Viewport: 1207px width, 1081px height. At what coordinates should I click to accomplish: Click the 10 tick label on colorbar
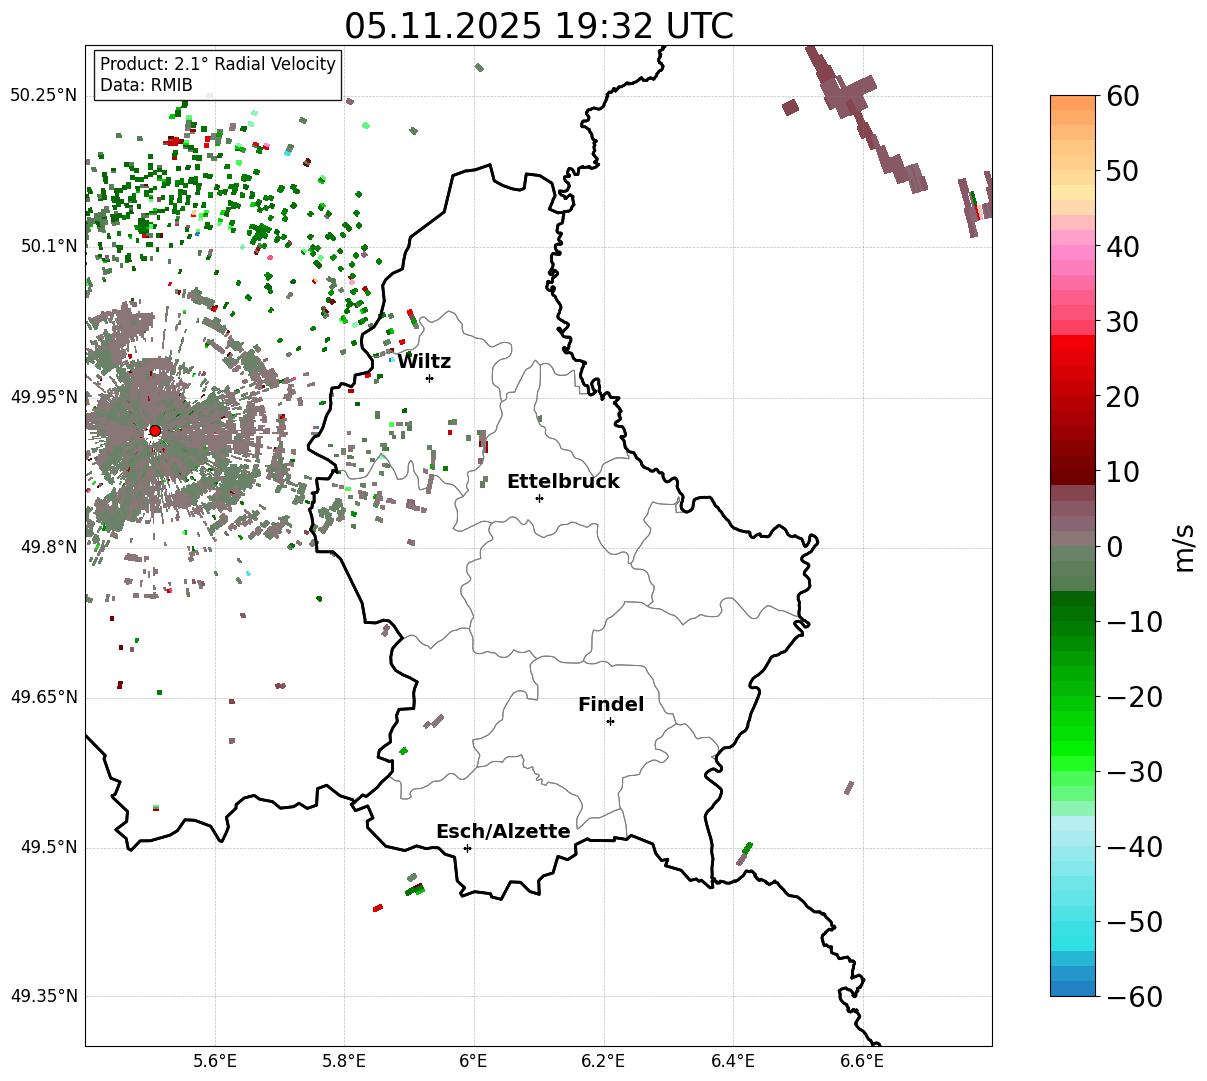coord(1123,472)
